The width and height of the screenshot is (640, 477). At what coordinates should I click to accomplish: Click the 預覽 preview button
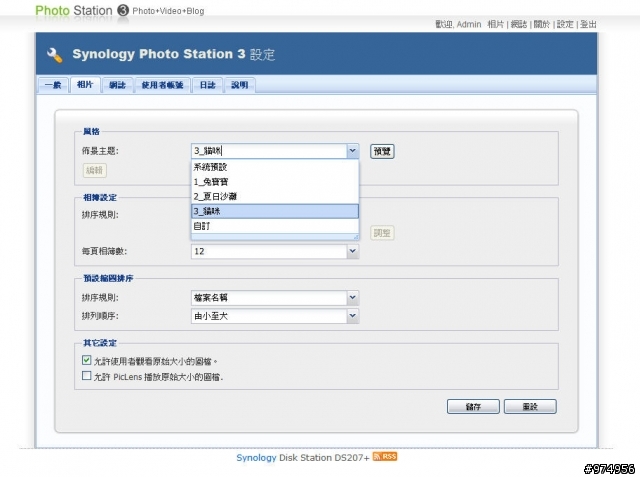(x=382, y=151)
